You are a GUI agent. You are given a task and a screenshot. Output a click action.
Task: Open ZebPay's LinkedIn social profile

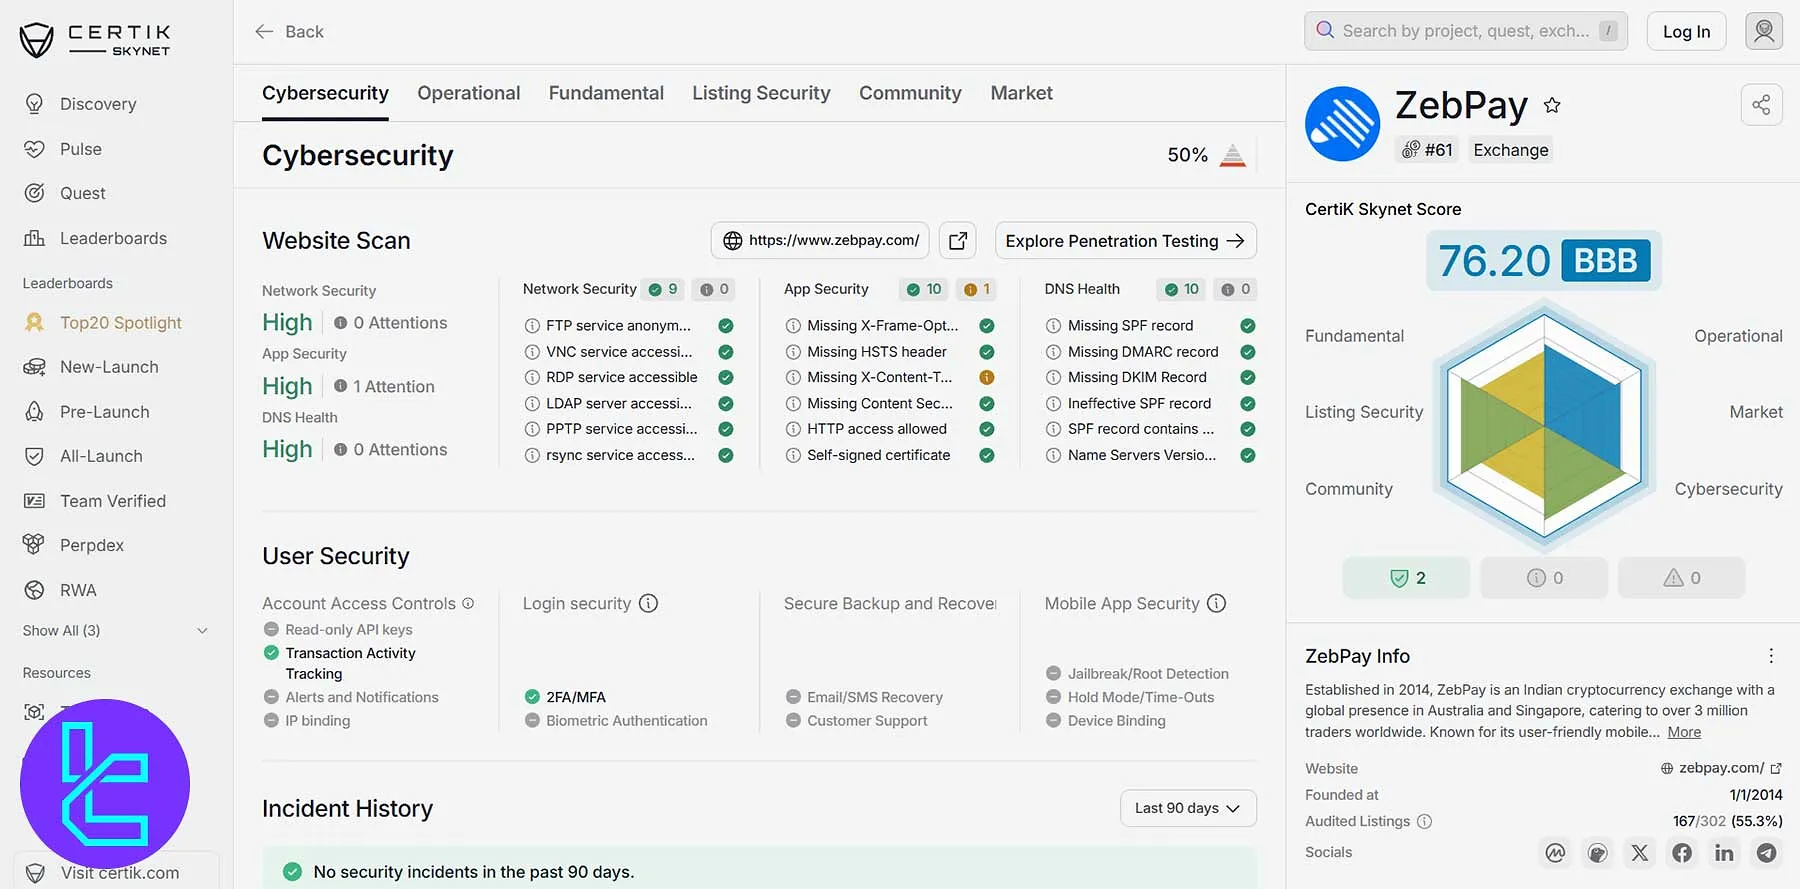tap(1724, 853)
